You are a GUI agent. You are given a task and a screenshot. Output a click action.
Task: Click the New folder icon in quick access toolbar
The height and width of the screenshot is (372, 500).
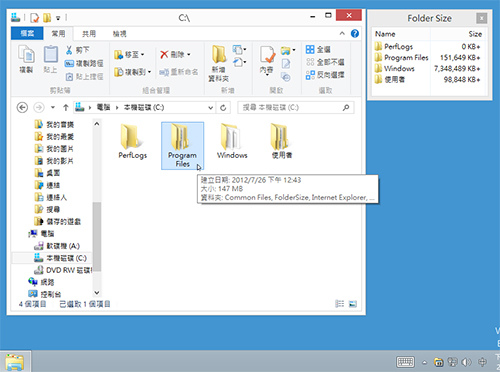click(47, 18)
